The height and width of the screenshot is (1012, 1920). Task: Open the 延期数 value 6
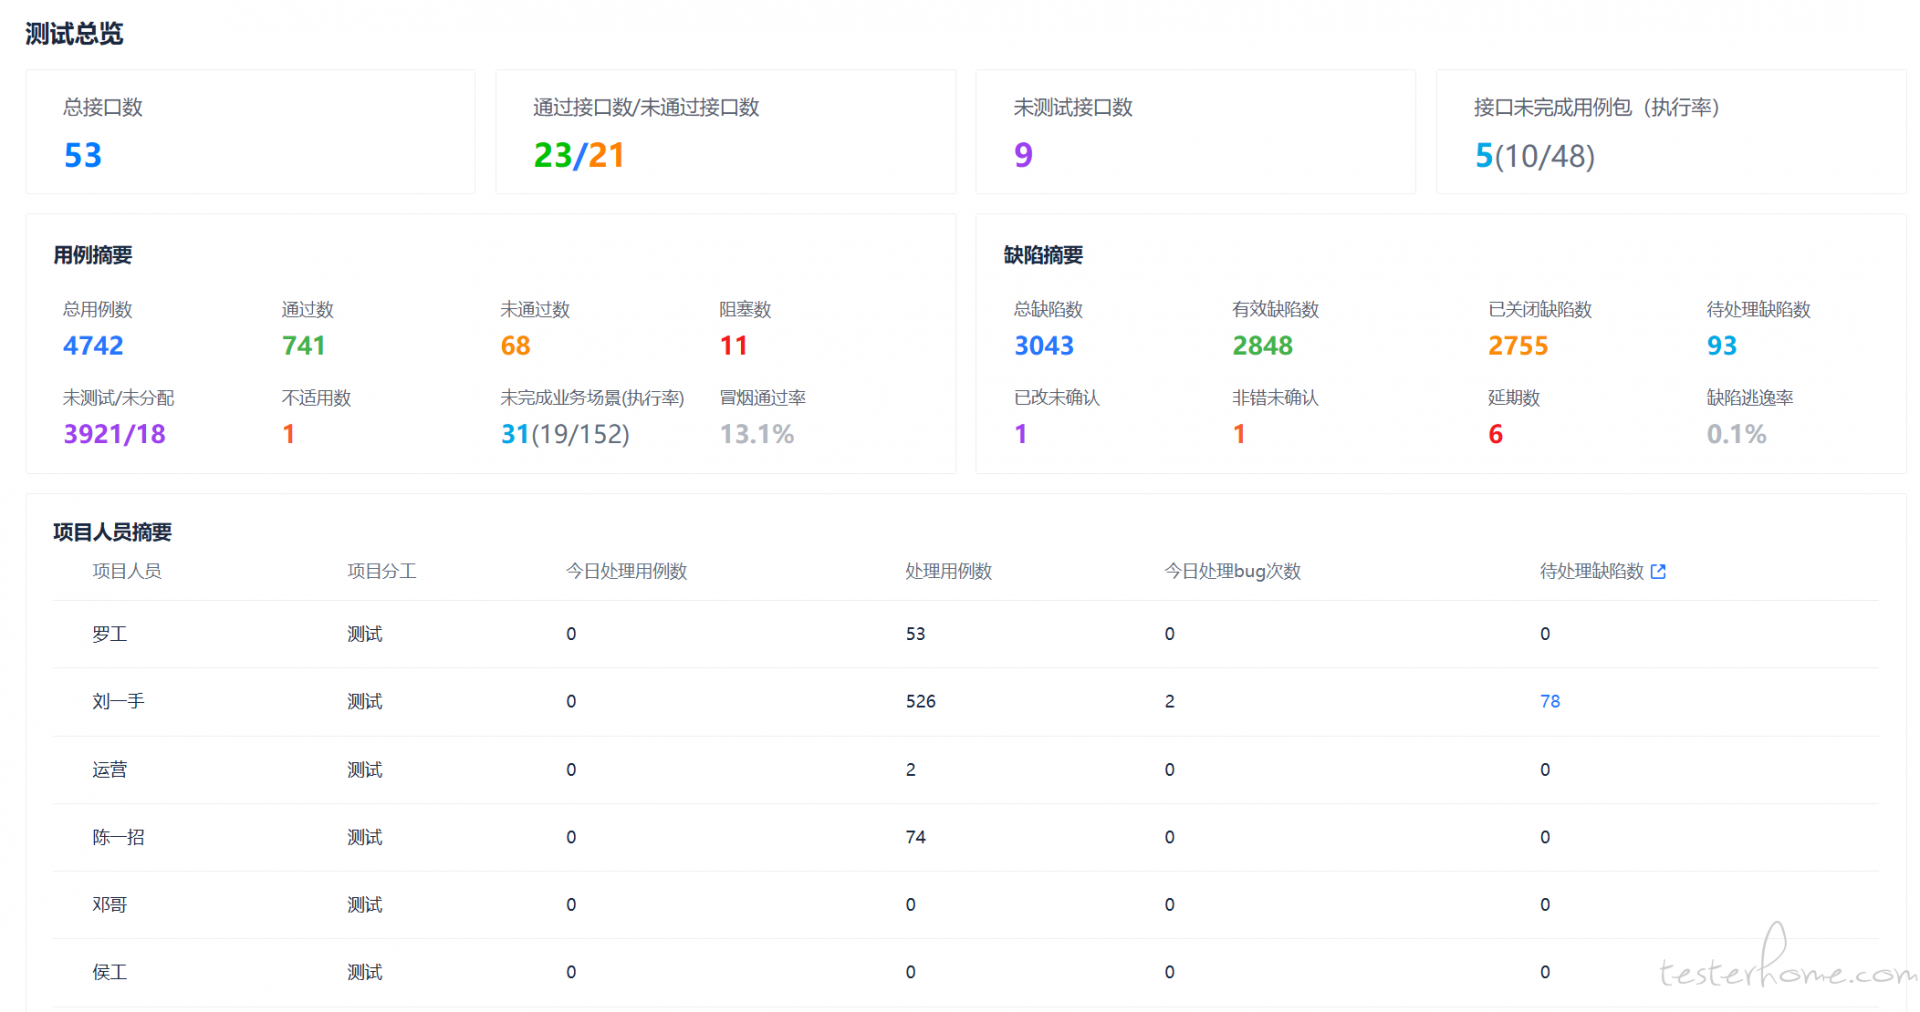[x=1495, y=433]
